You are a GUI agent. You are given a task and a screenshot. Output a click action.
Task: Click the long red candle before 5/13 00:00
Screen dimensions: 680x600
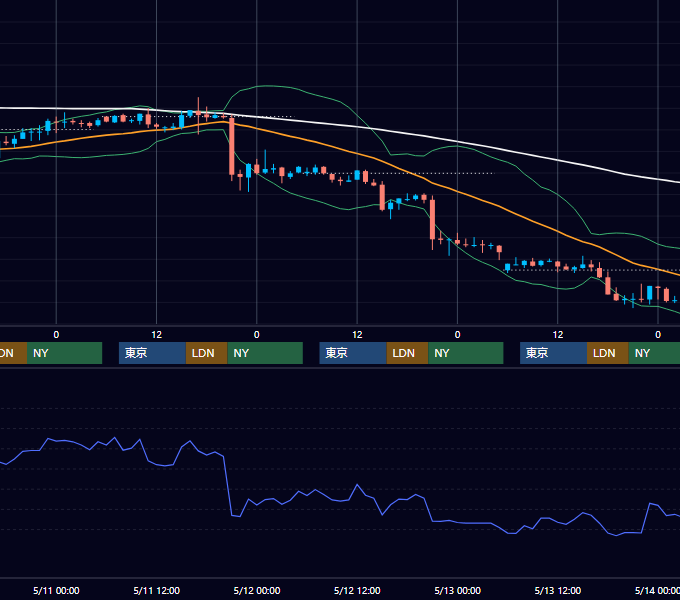pos(432,220)
